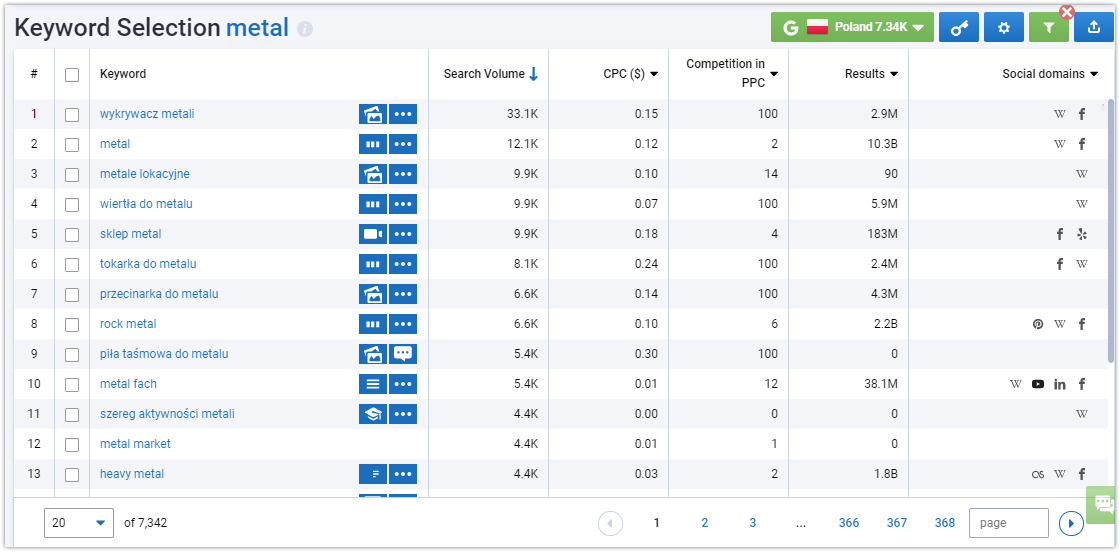
Task: Select the checkbox for metal keyword
Action: point(72,144)
